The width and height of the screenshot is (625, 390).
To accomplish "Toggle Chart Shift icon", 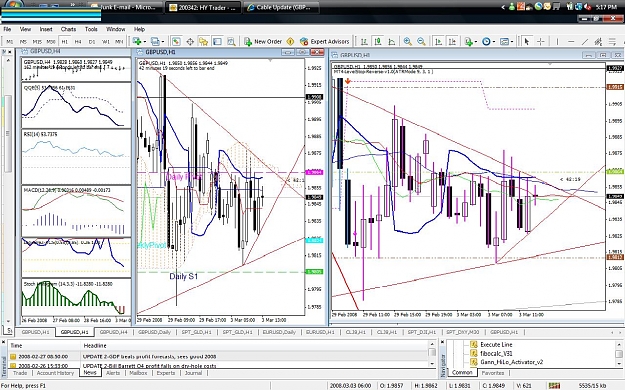I will click(x=452, y=41).
